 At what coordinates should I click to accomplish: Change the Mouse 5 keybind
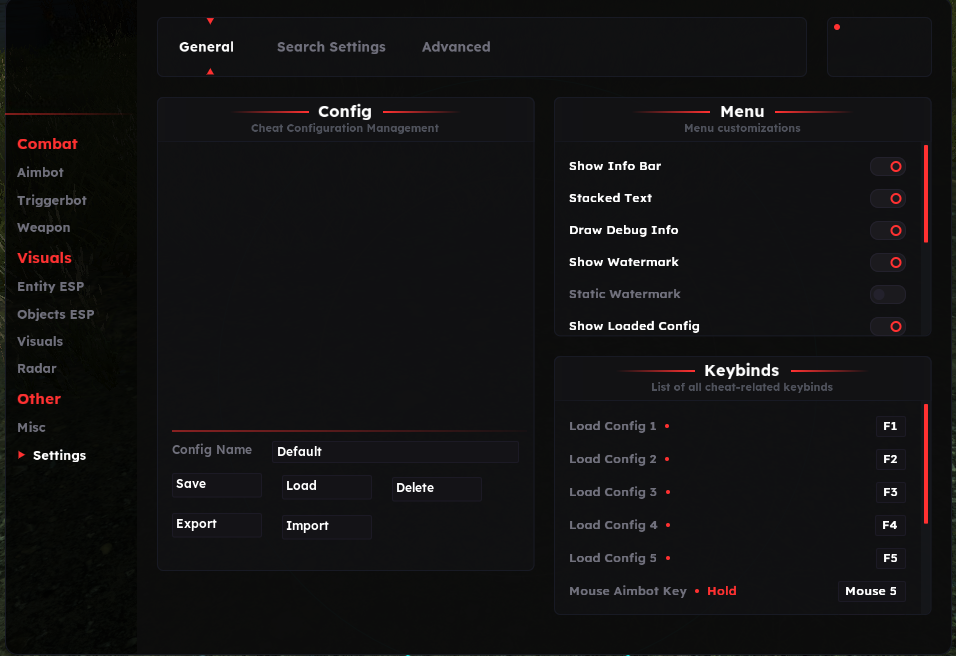pyautogui.click(x=871, y=592)
